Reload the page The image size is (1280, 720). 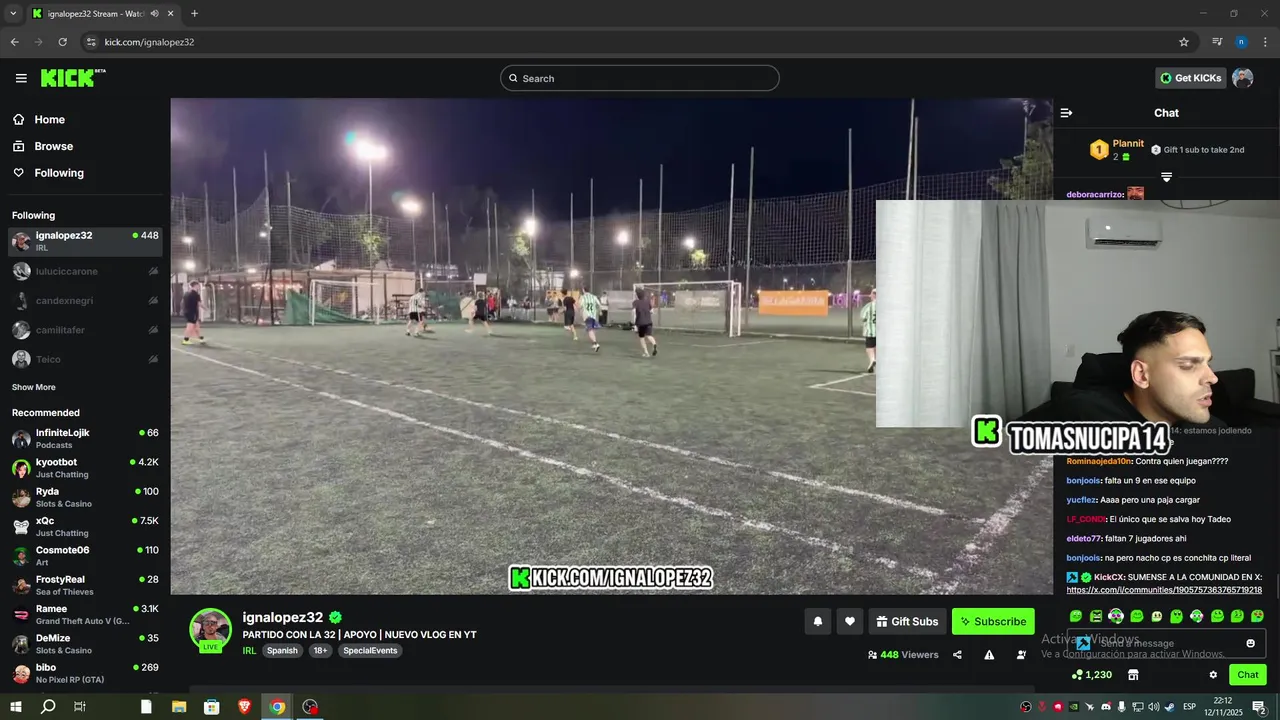(x=62, y=42)
